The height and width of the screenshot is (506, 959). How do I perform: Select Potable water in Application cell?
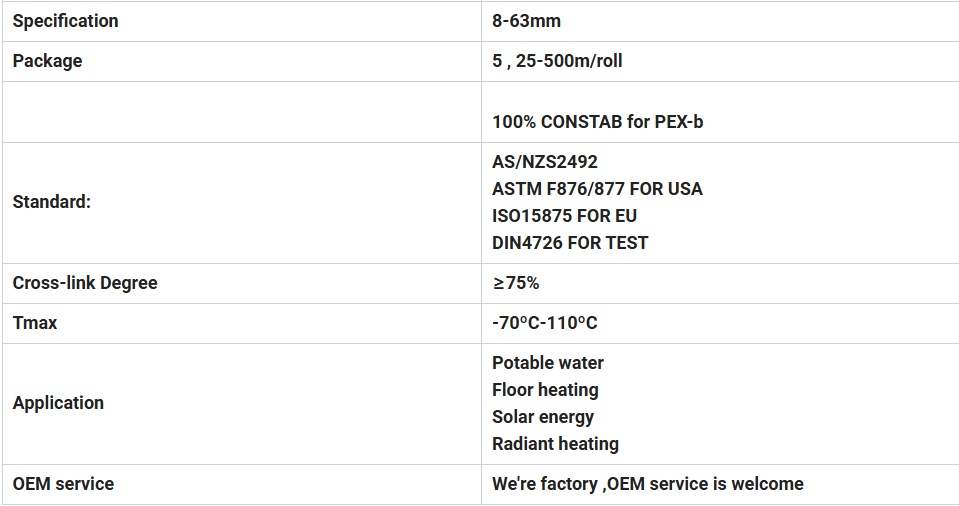(548, 363)
